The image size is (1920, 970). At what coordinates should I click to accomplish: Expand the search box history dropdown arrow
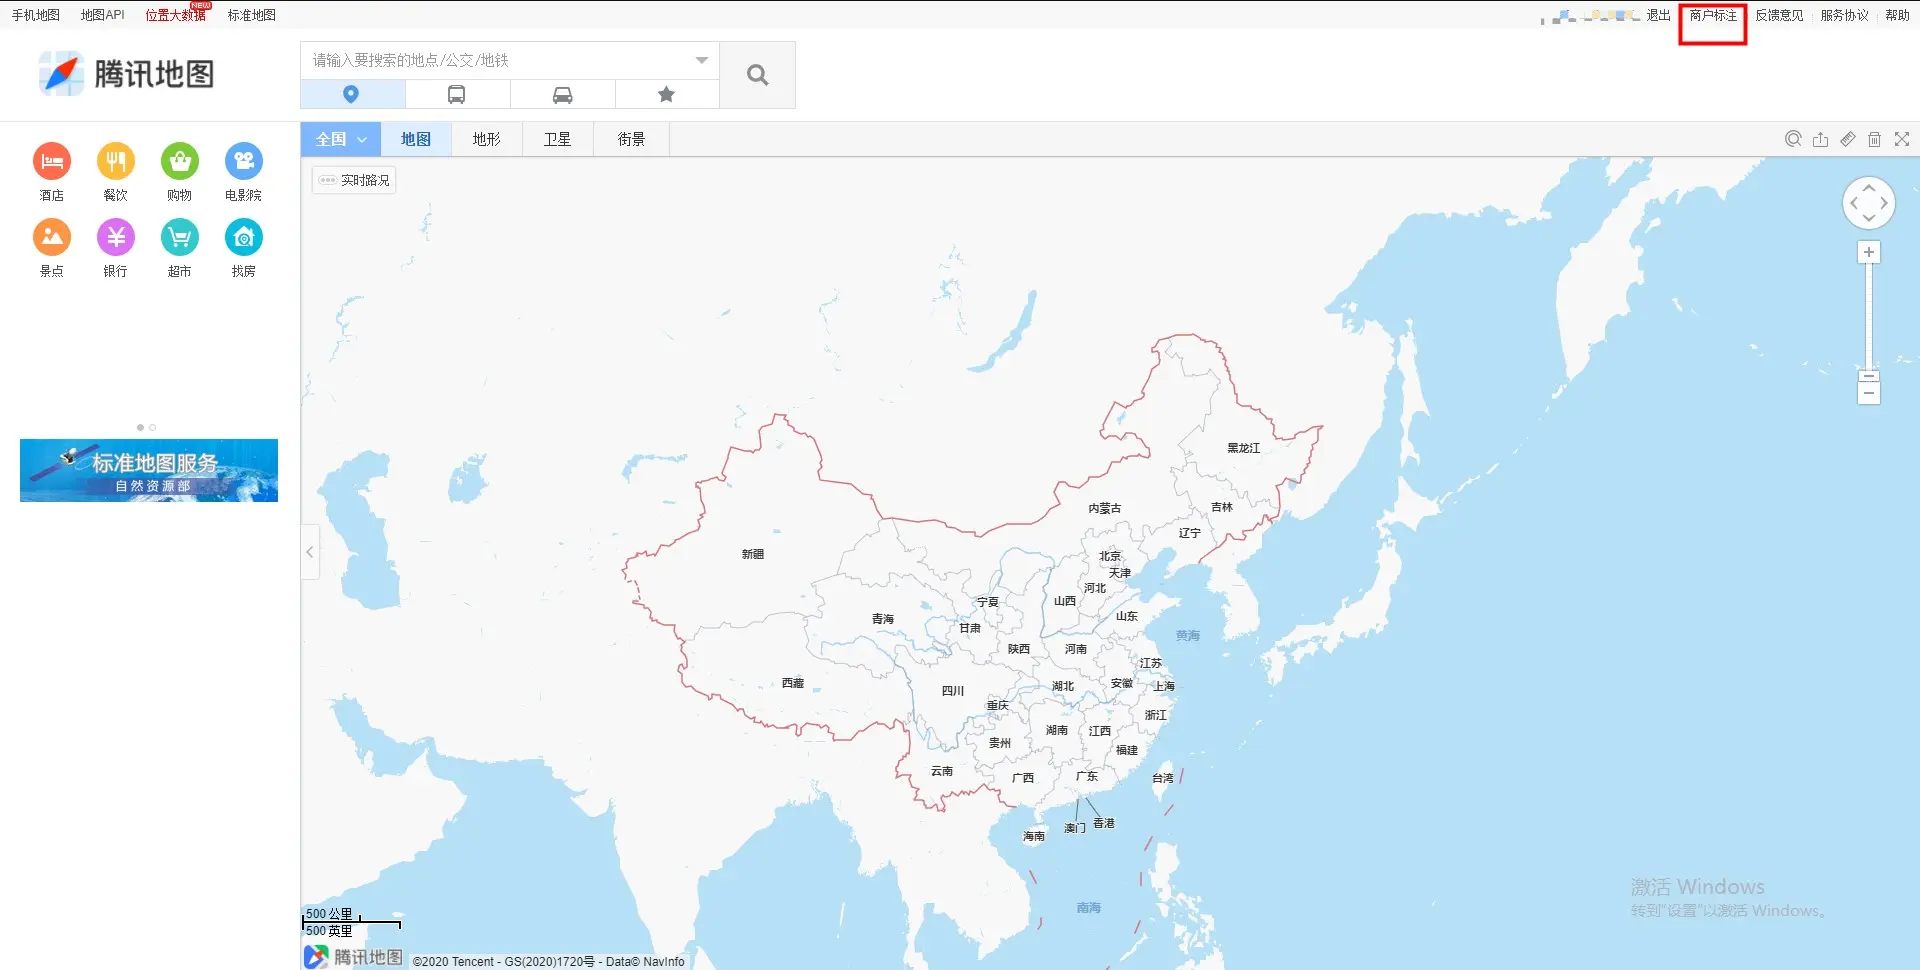pyautogui.click(x=702, y=61)
